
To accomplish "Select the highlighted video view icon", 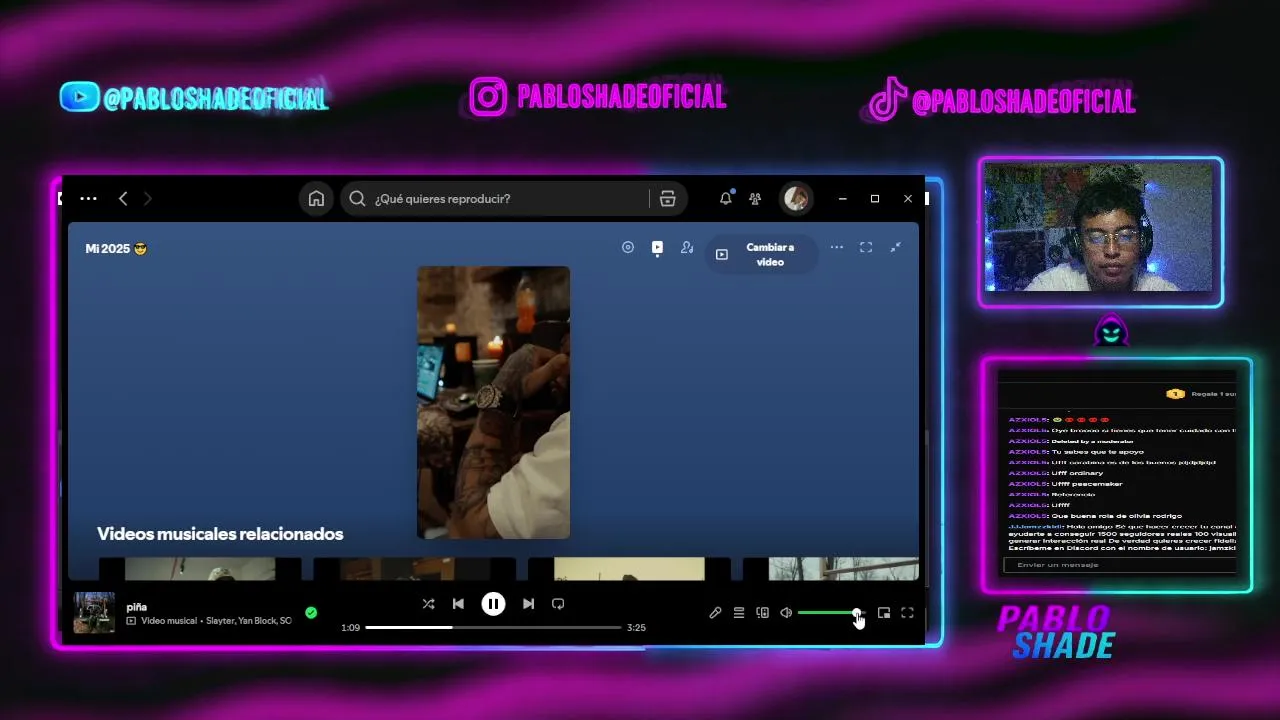I will tap(657, 248).
